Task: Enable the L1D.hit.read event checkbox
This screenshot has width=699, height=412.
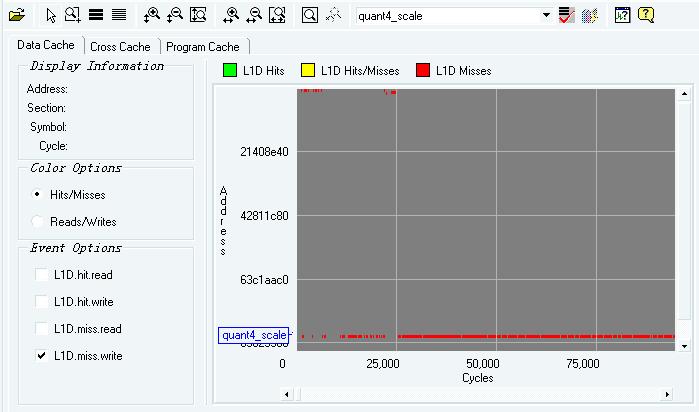Action: [41, 275]
